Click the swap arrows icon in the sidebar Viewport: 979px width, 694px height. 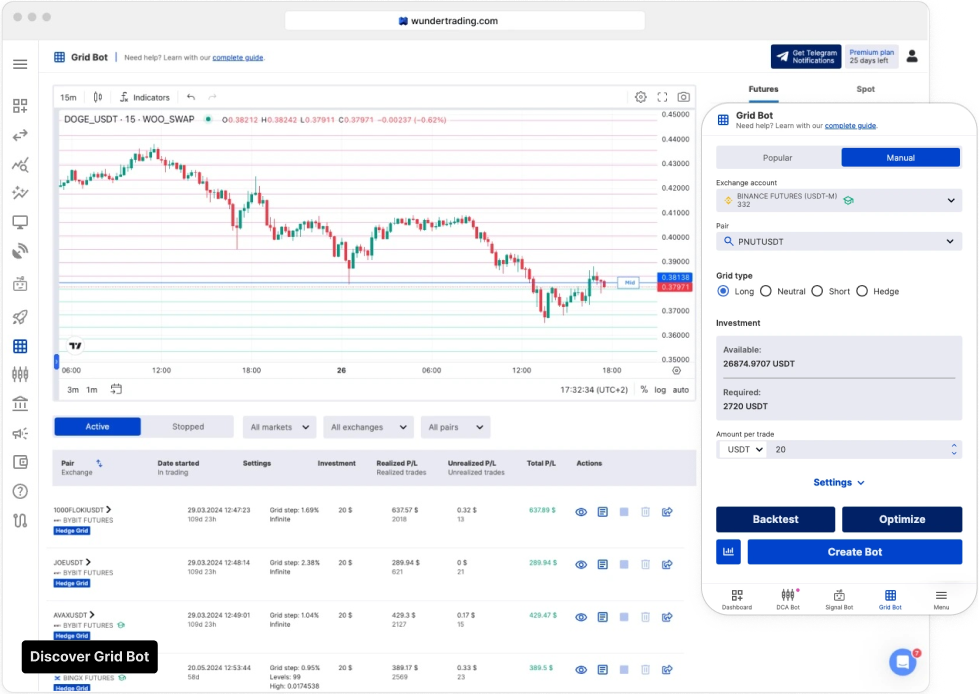20,135
